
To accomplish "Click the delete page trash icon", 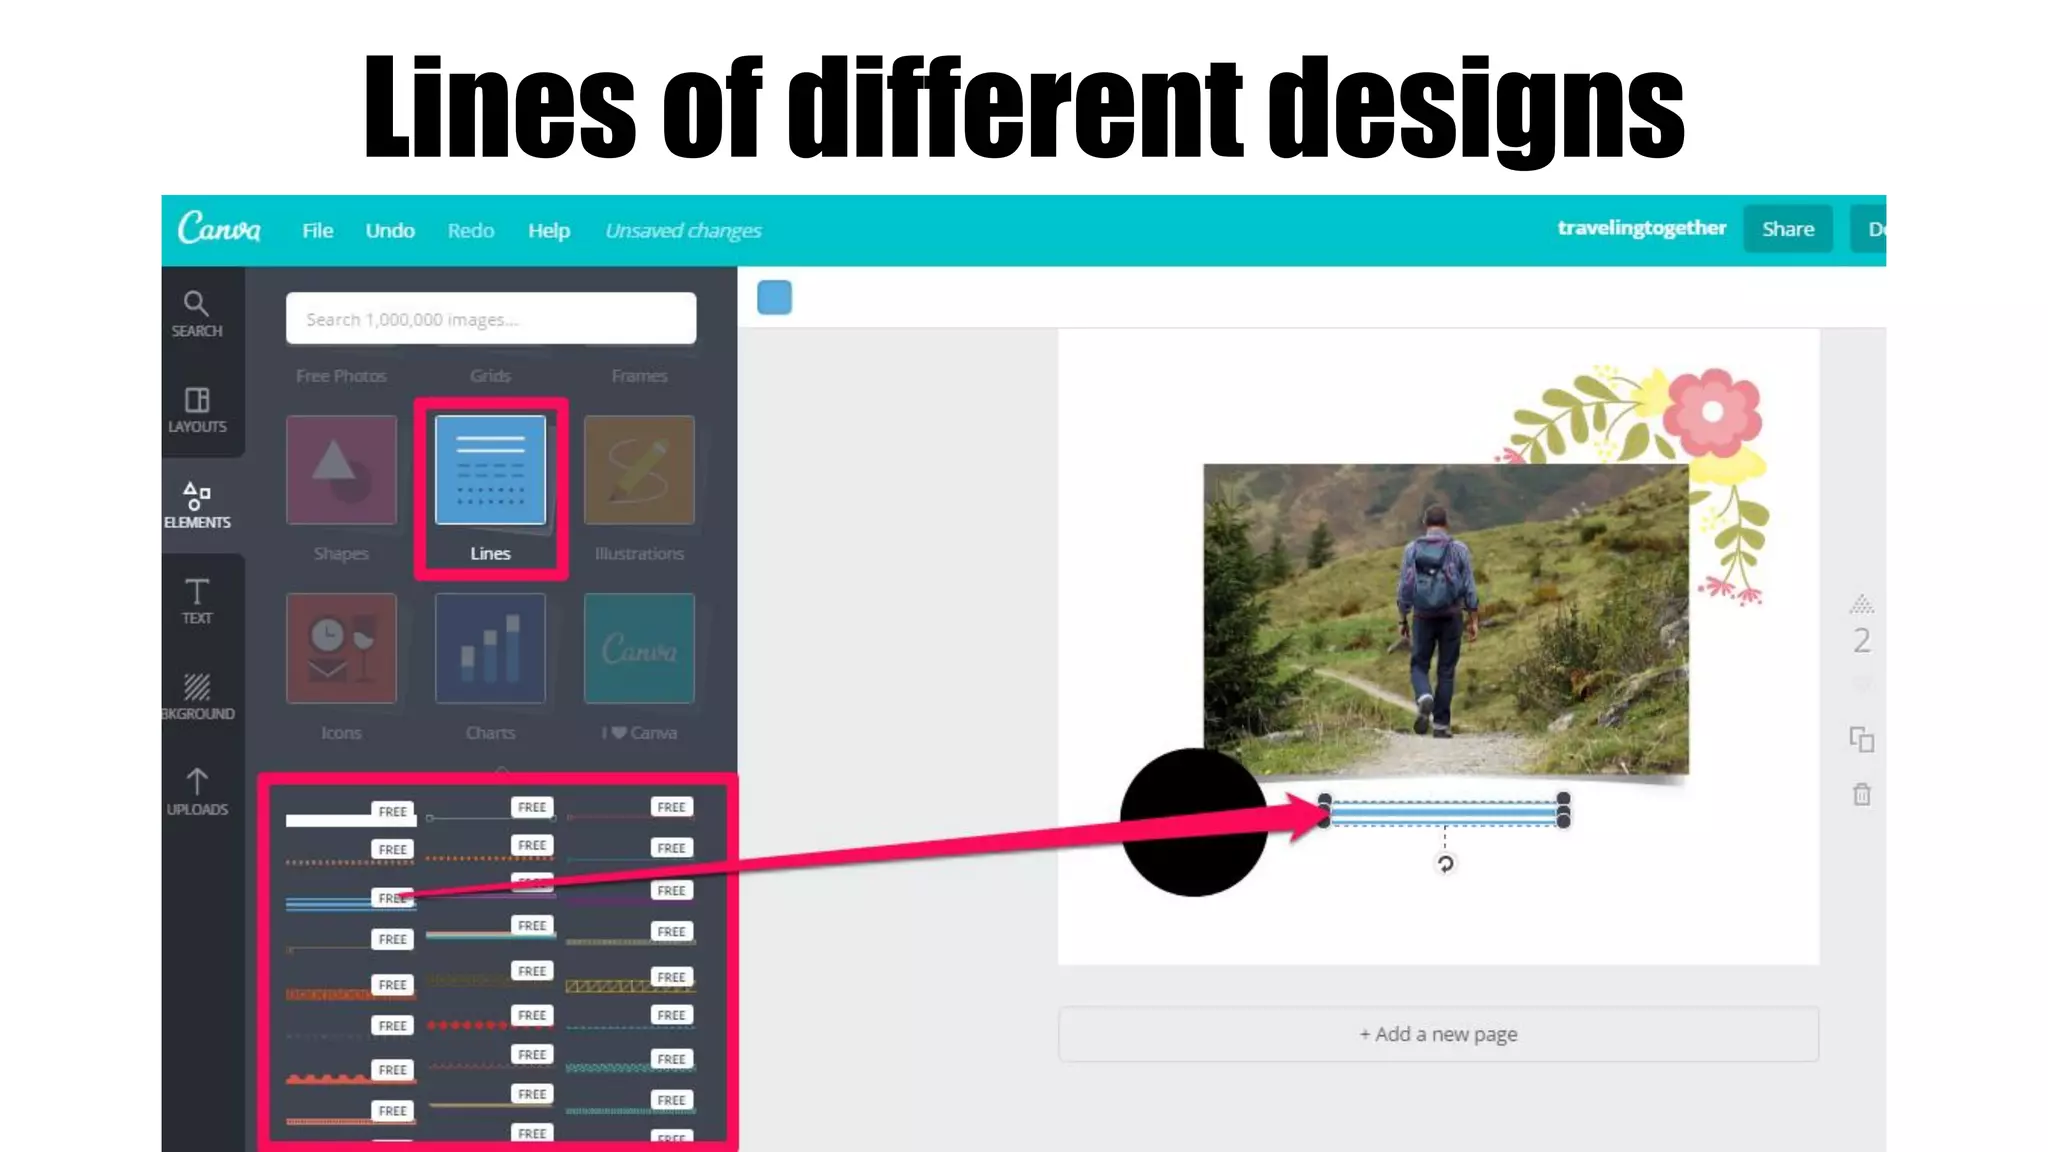I will pos(1861,795).
